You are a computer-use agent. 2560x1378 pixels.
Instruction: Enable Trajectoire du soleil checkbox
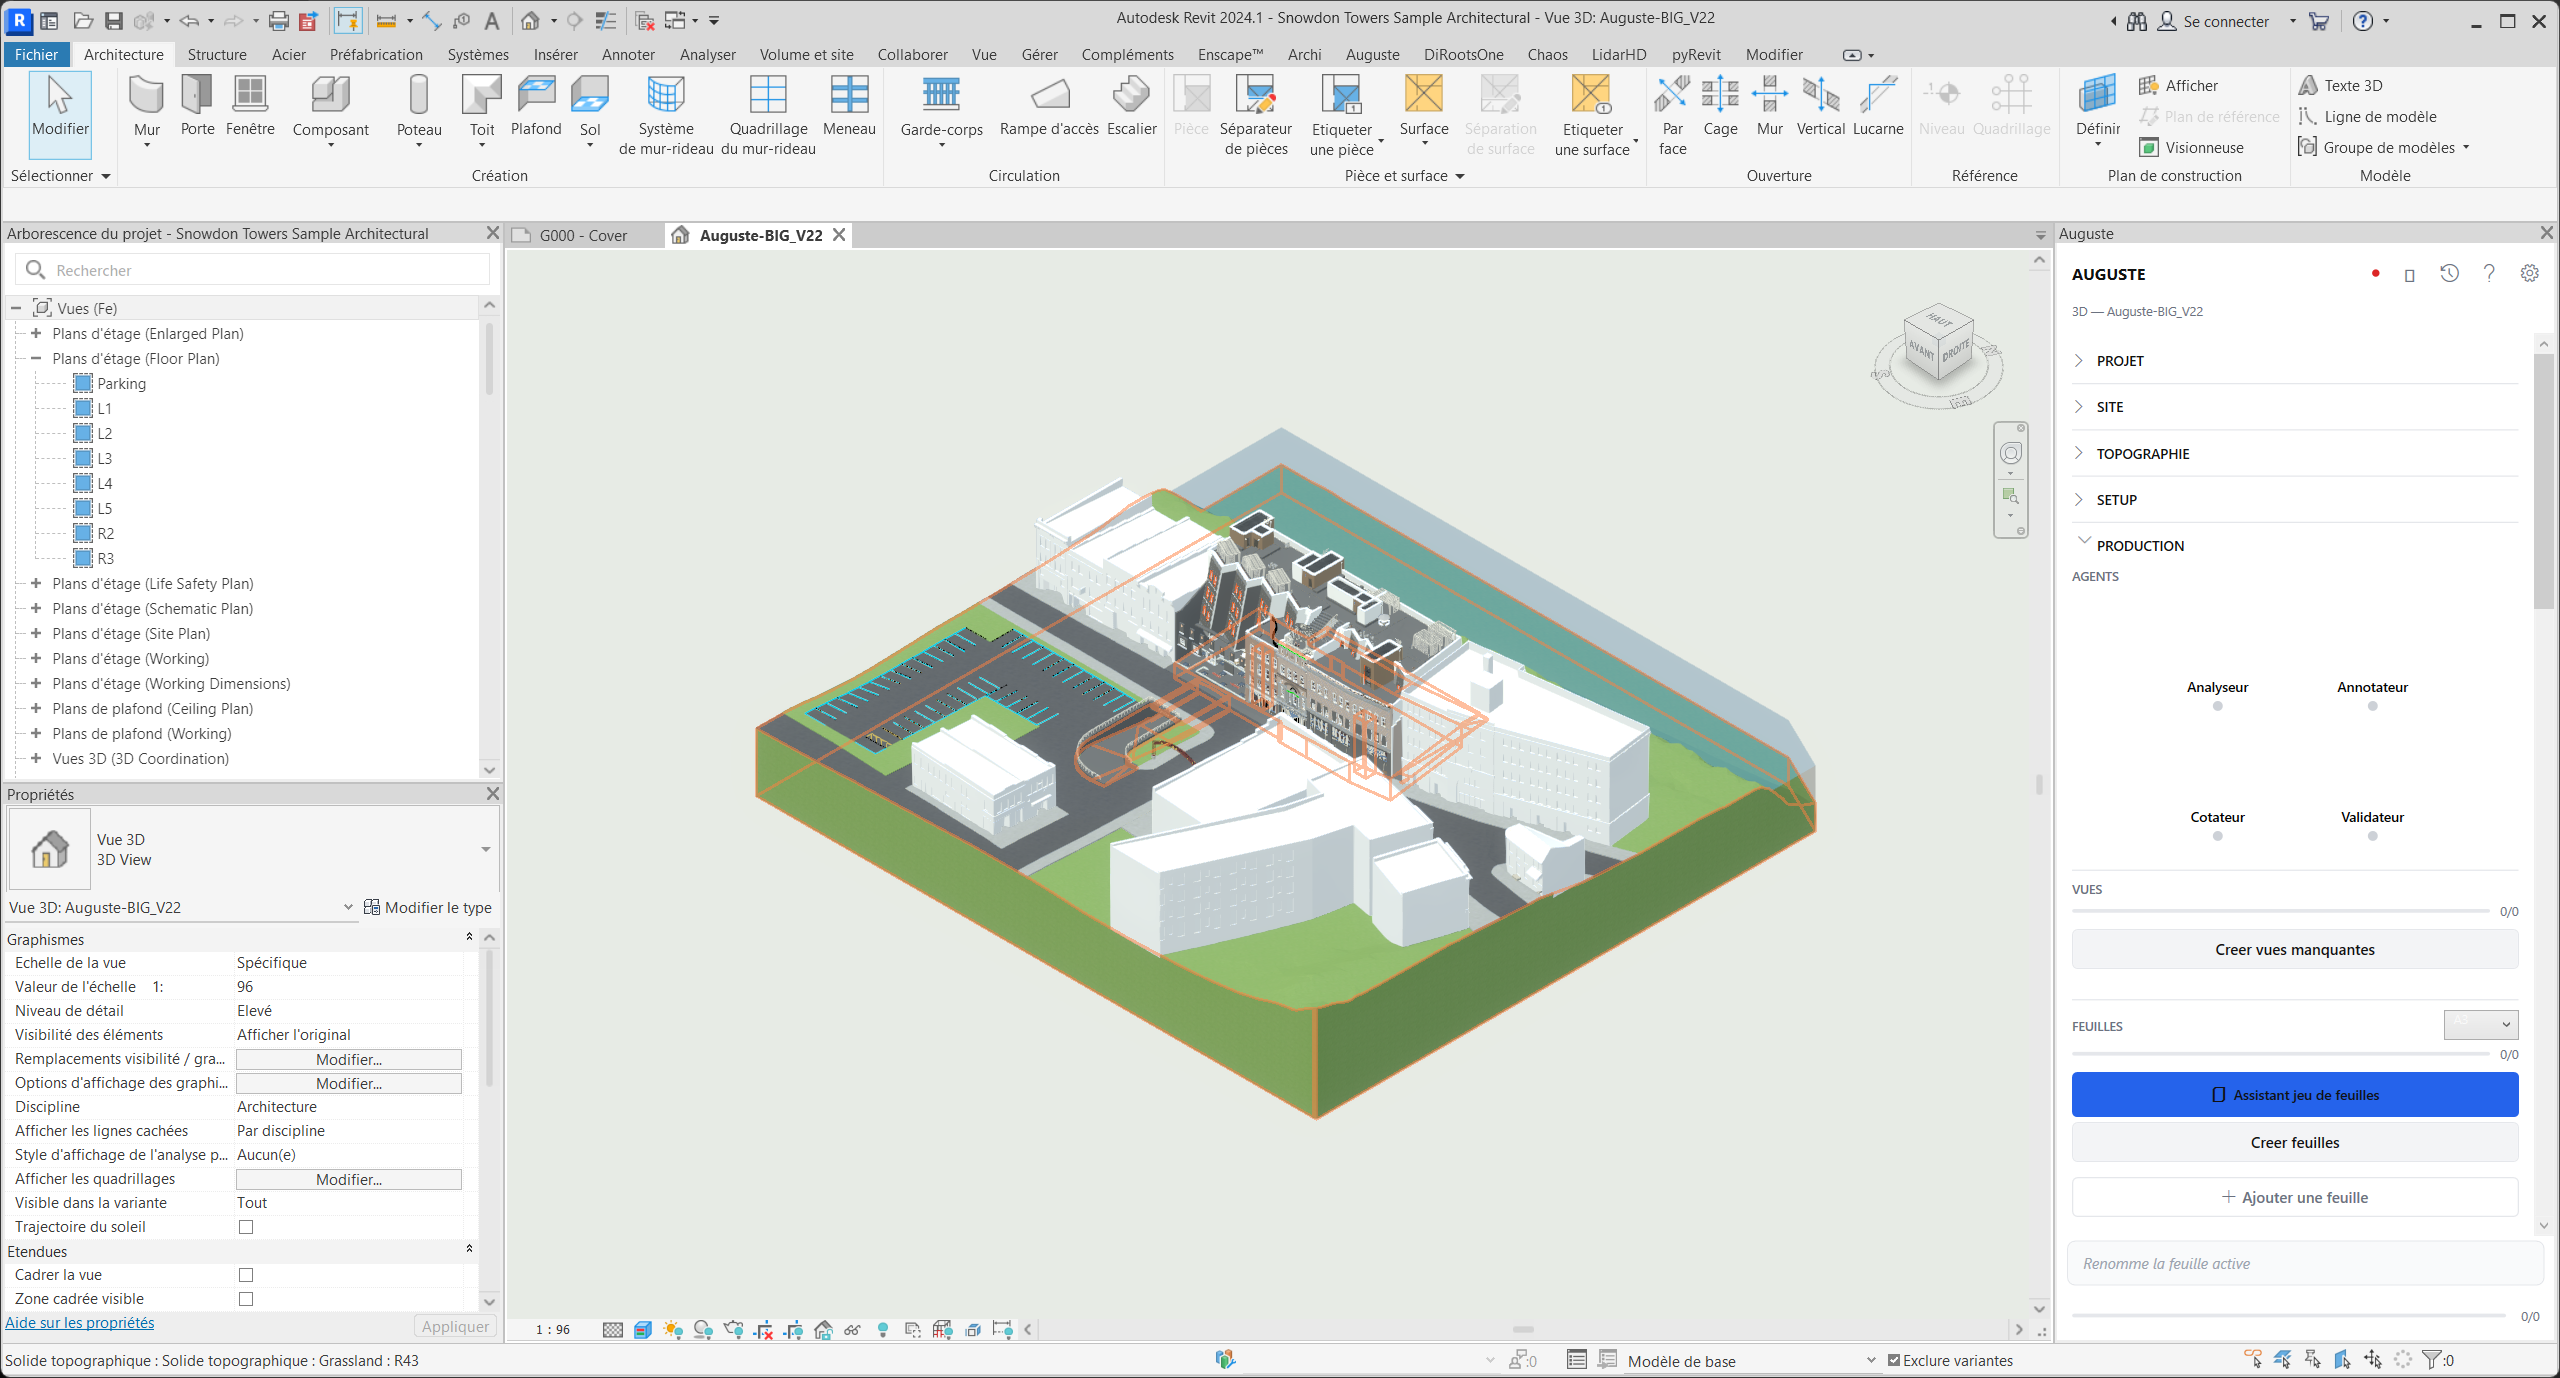(246, 1227)
